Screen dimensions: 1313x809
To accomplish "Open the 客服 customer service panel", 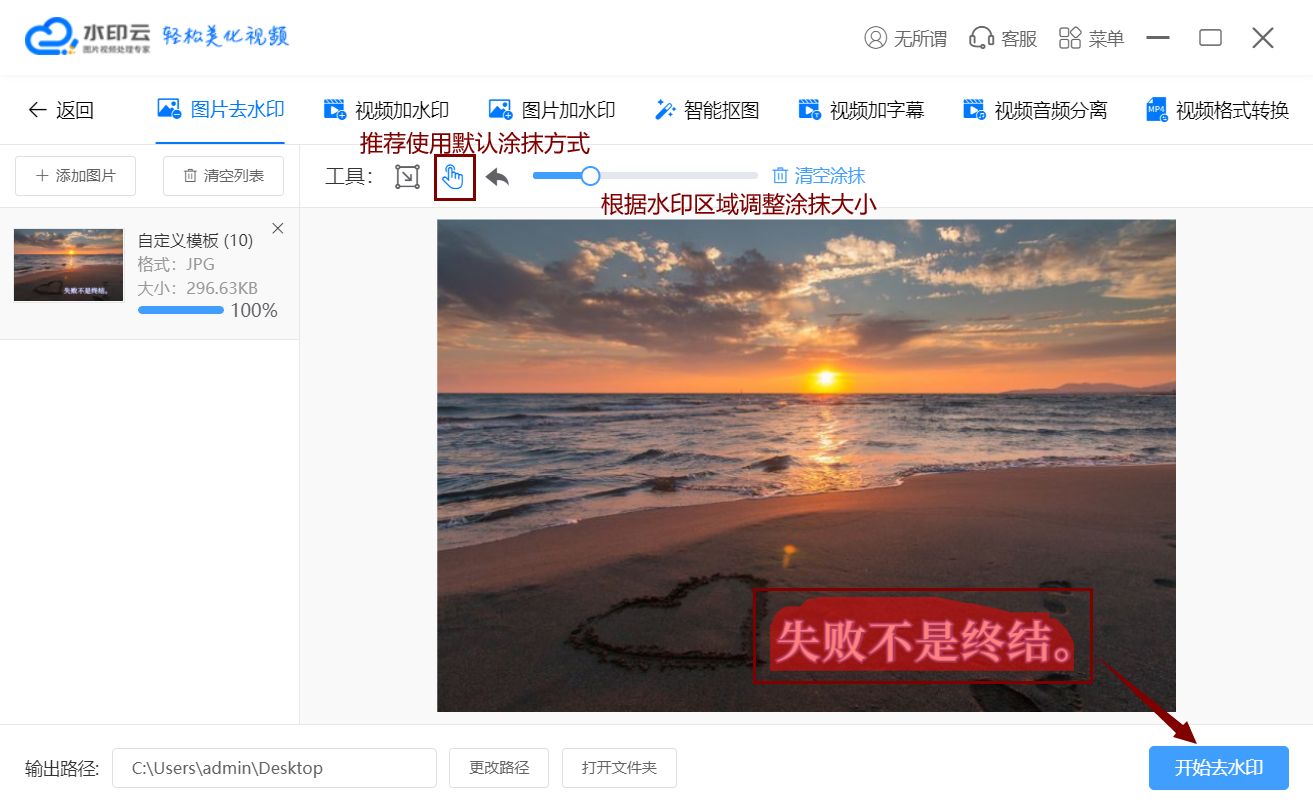I will (1002, 38).
